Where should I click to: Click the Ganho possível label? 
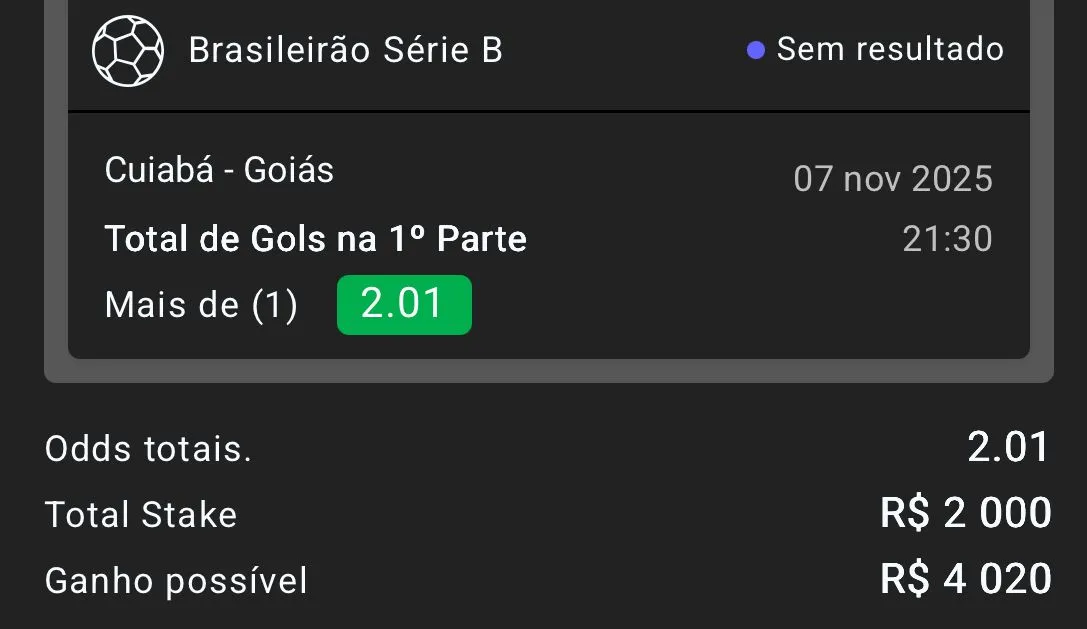(176, 581)
